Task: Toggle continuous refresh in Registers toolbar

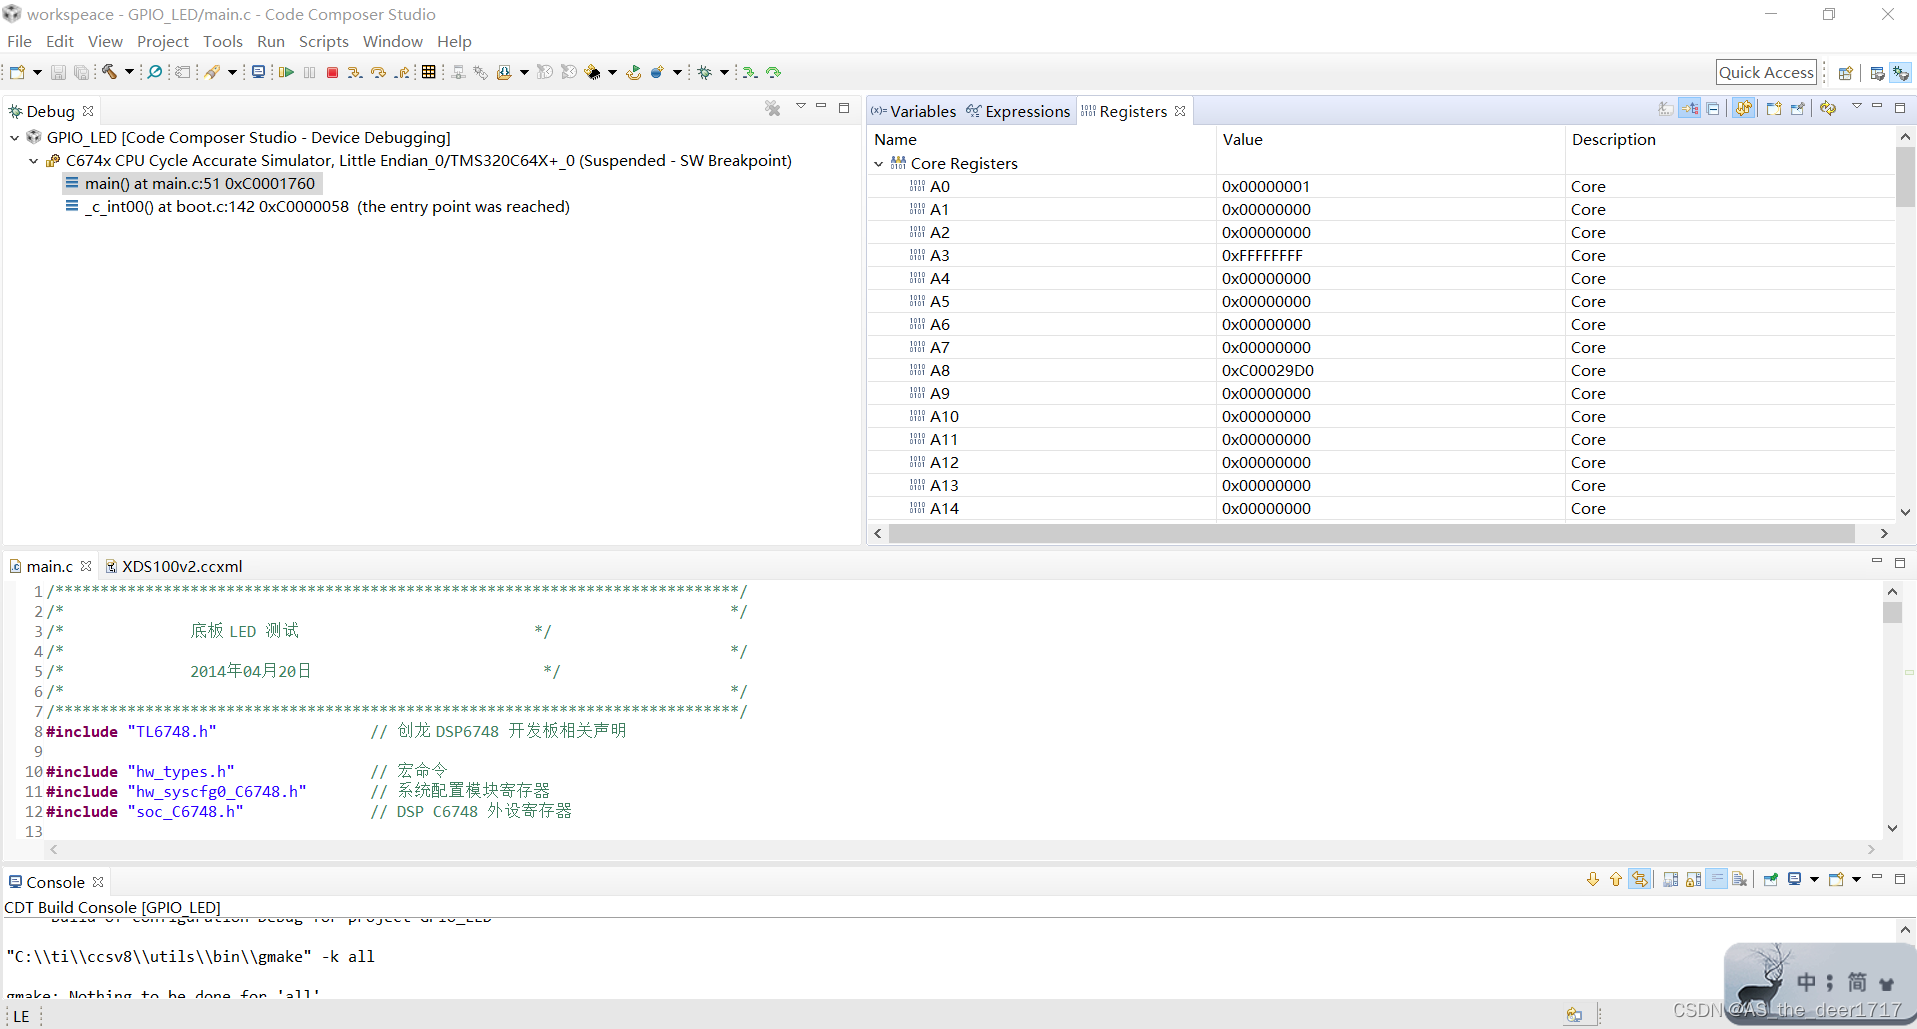Action: 1744,108
